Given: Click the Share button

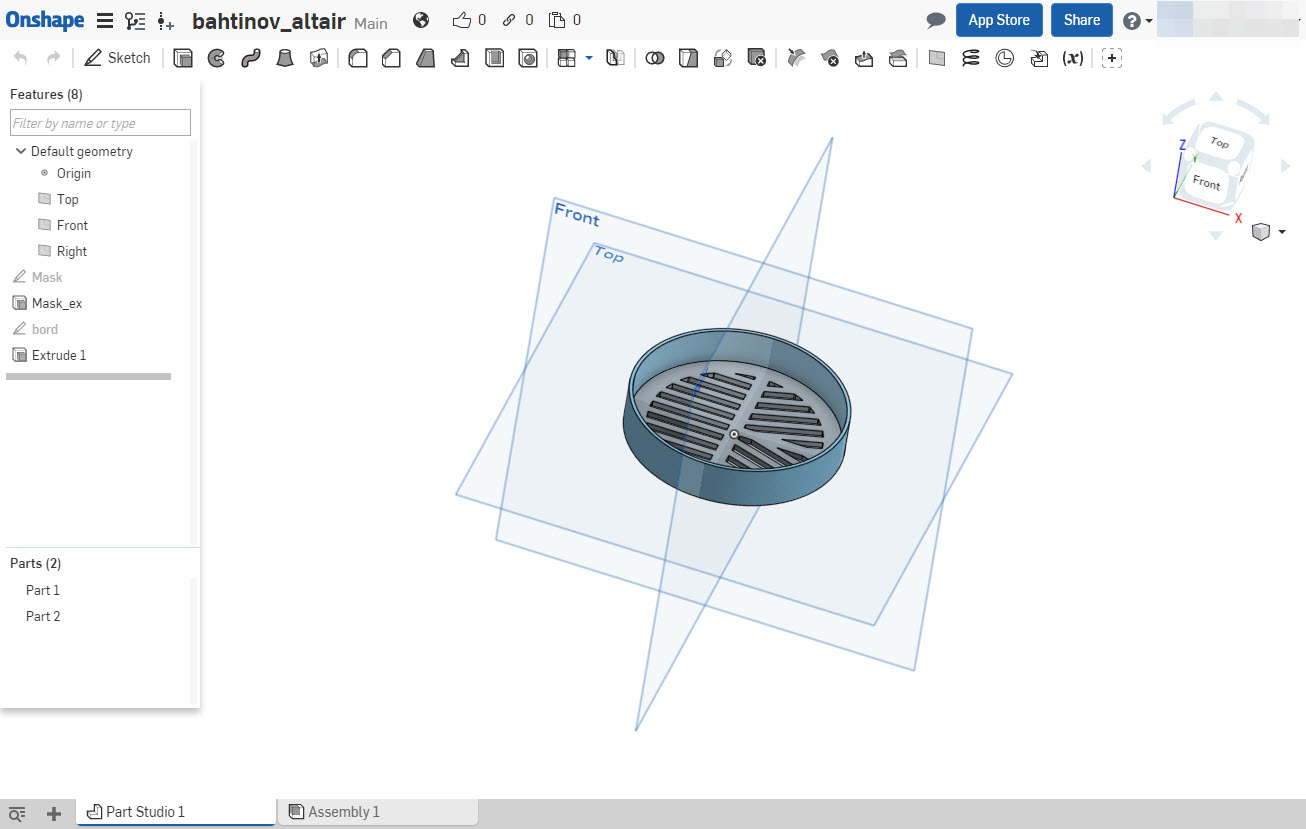Looking at the screenshot, I should [1081, 19].
